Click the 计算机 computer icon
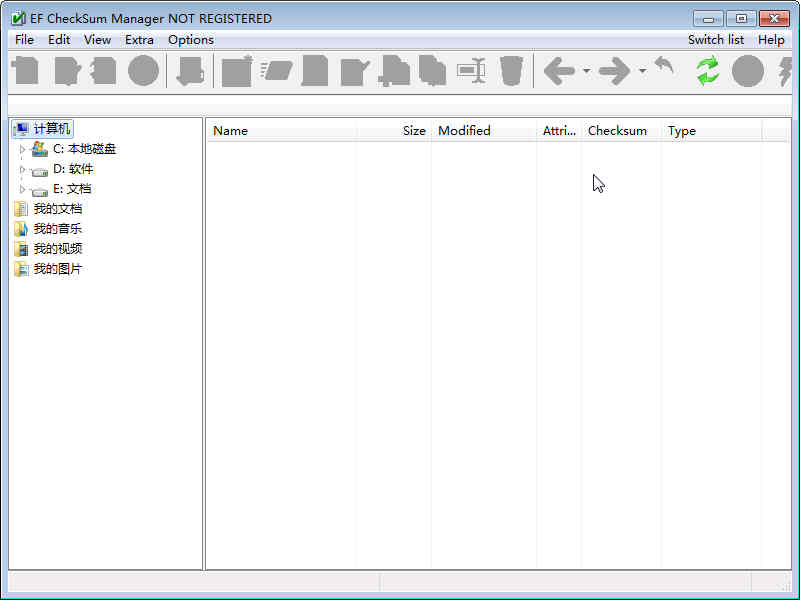Image resolution: width=800 pixels, height=600 pixels. click(x=21, y=129)
